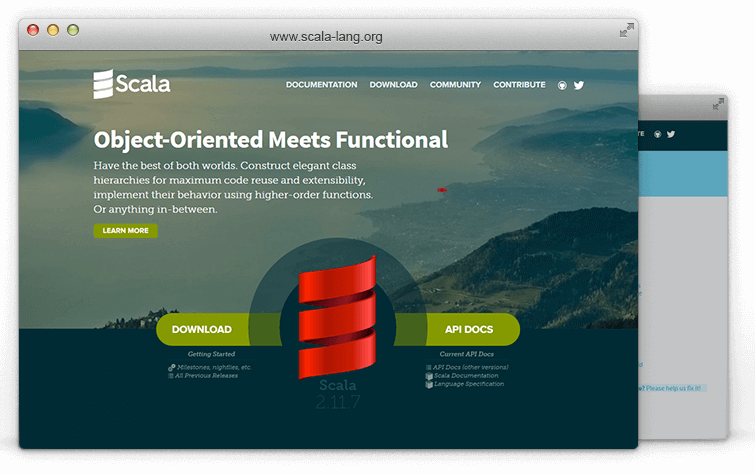
Task: Go to the COMMUNITY navigation item
Action: pos(455,85)
